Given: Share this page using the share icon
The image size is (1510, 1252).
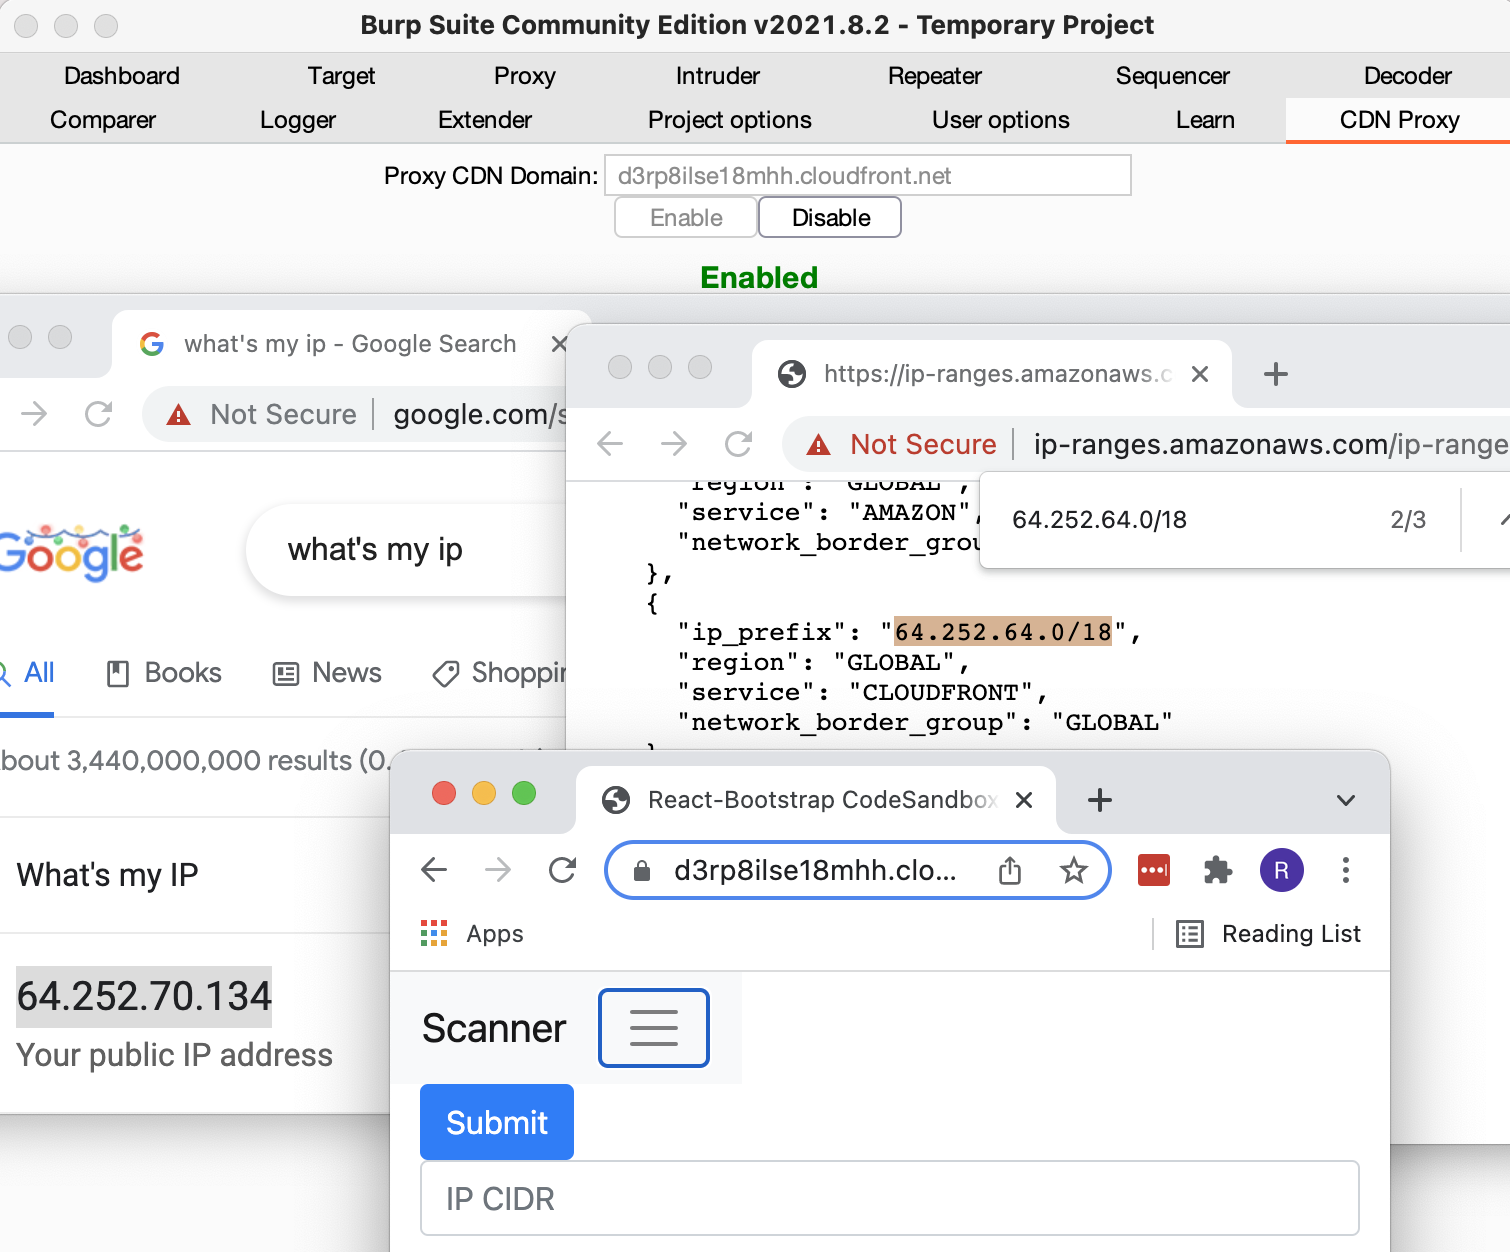Looking at the screenshot, I should click(1010, 870).
